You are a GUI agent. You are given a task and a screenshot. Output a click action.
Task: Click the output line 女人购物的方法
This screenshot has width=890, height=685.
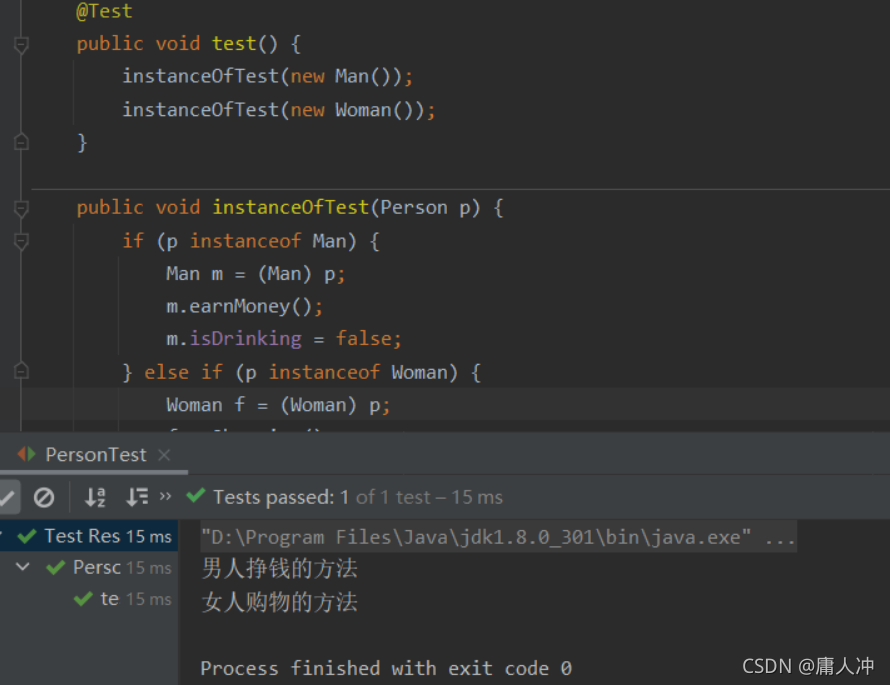(x=279, y=602)
